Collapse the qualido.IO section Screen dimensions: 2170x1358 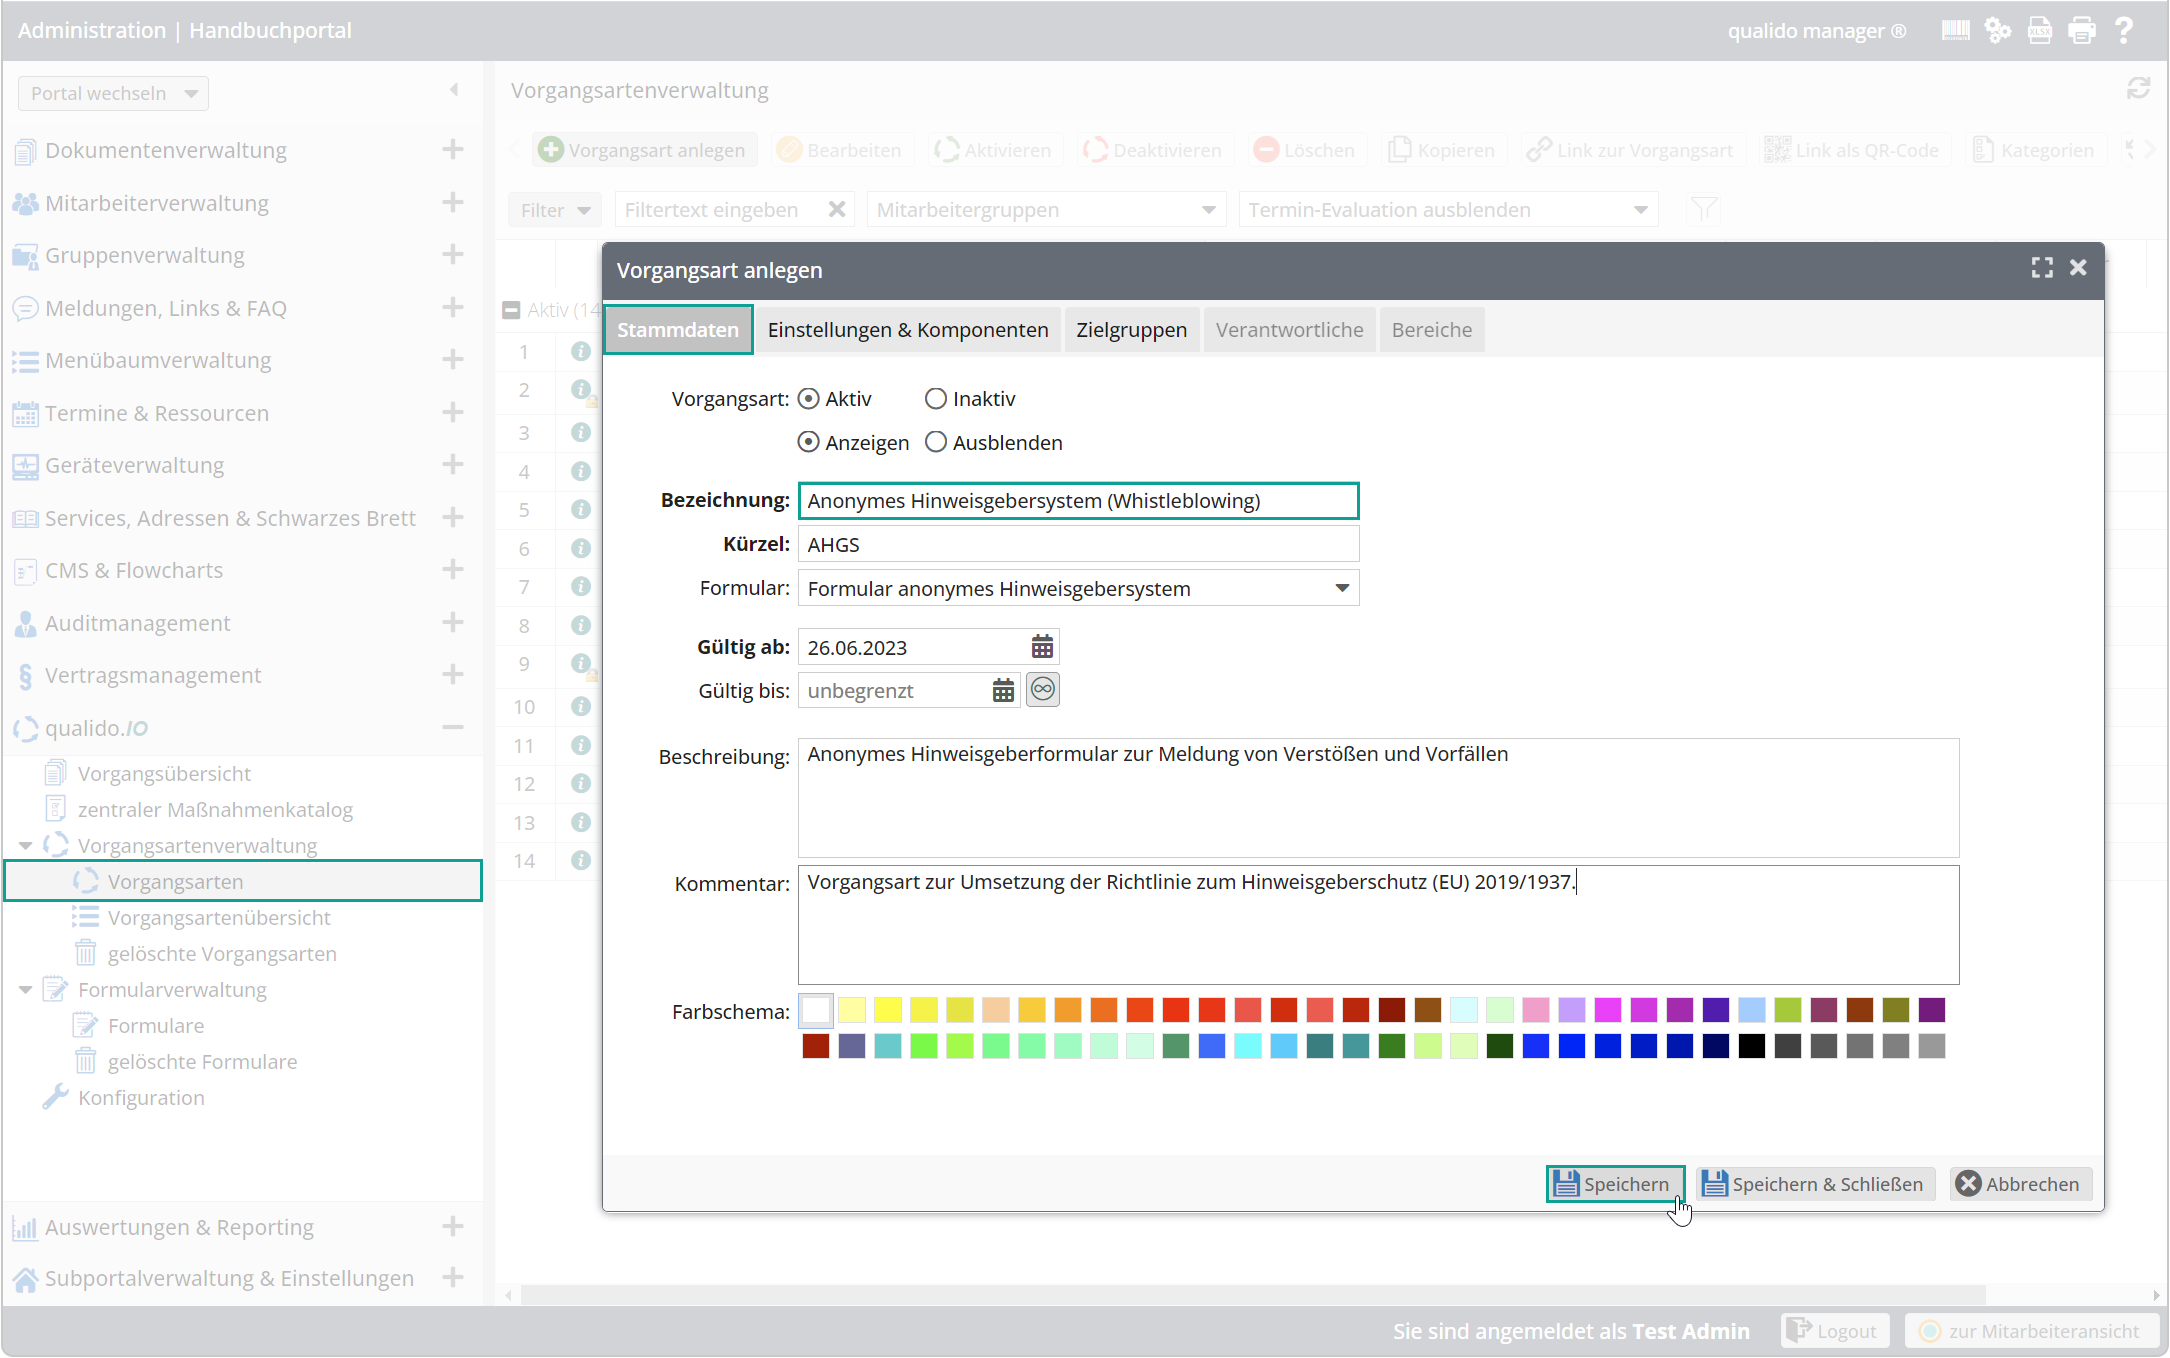[453, 727]
